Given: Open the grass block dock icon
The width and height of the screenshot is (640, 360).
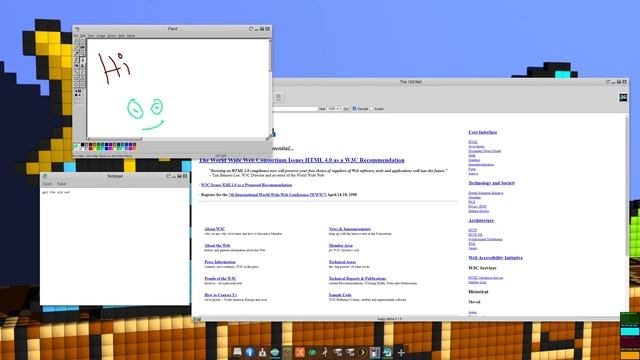Looking at the screenshot, I should [287, 352].
